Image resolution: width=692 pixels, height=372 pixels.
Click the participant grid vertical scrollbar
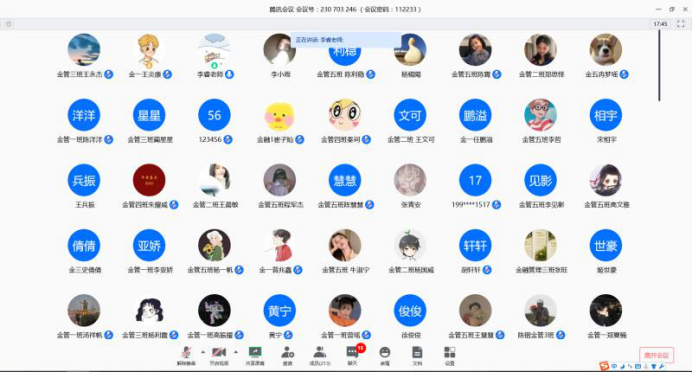(659, 65)
